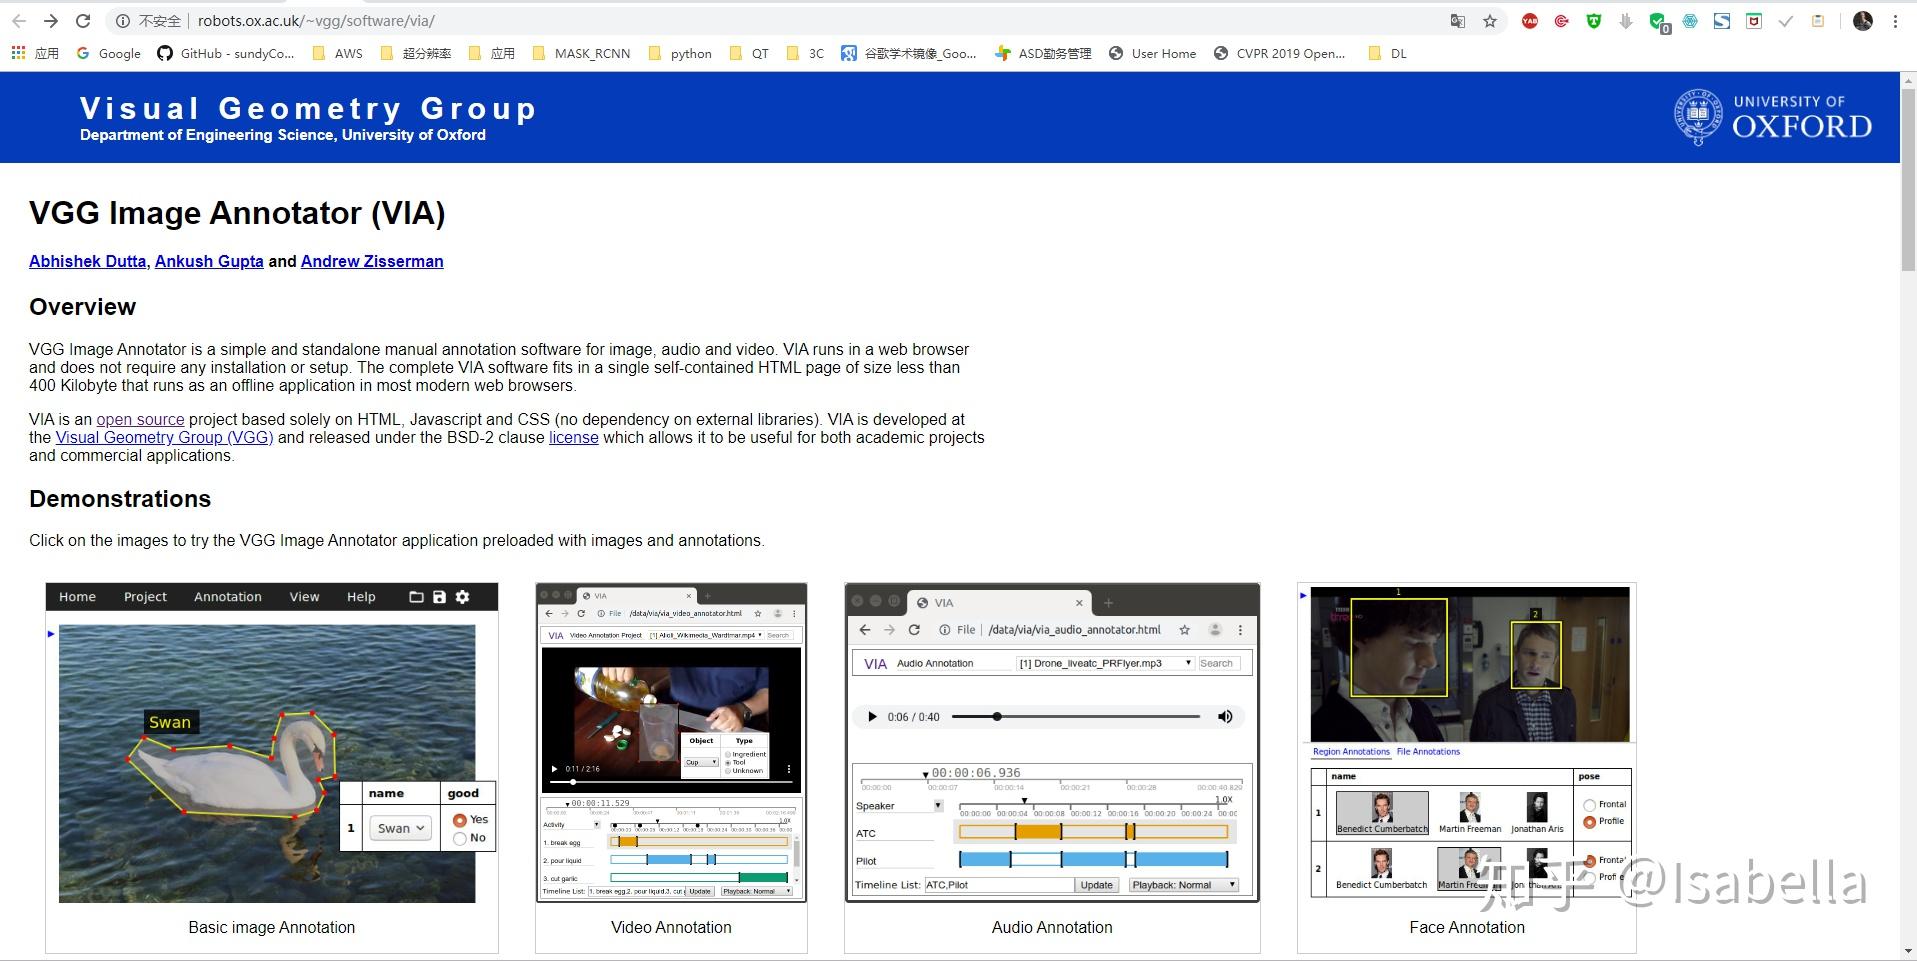The height and width of the screenshot is (961, 1917).
Task: Open the Abhishek Dutta author link
Action: (x=86, y=261)
